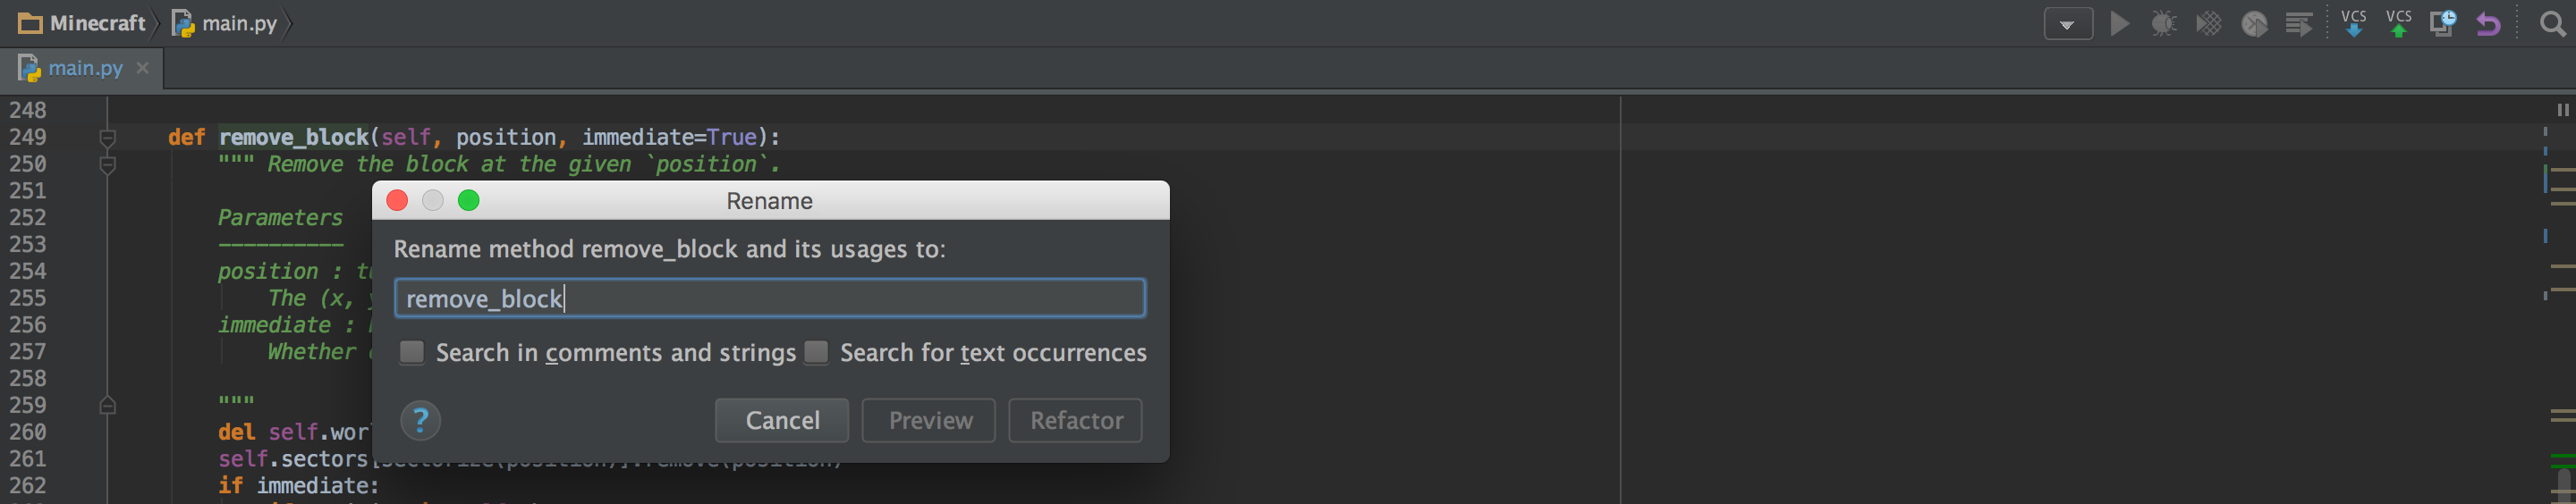Open the run configuration dropdown
This screenshot has width=2576, height=504.
click(x=2068, y=24)
